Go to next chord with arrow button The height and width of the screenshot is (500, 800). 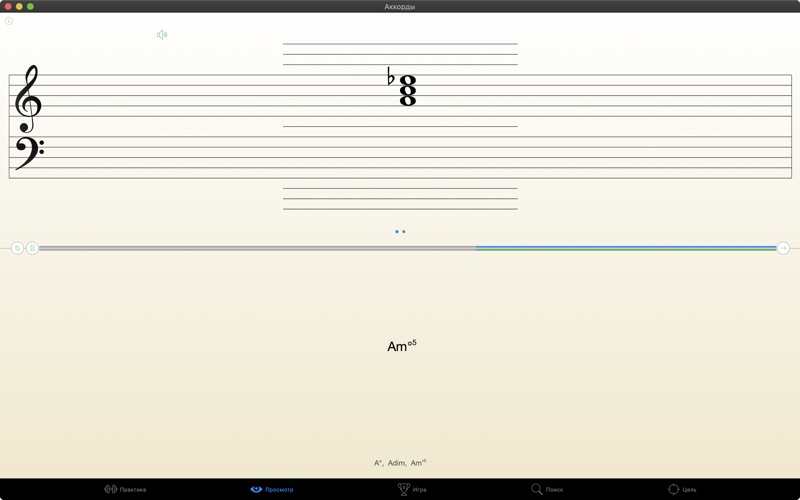783,248
